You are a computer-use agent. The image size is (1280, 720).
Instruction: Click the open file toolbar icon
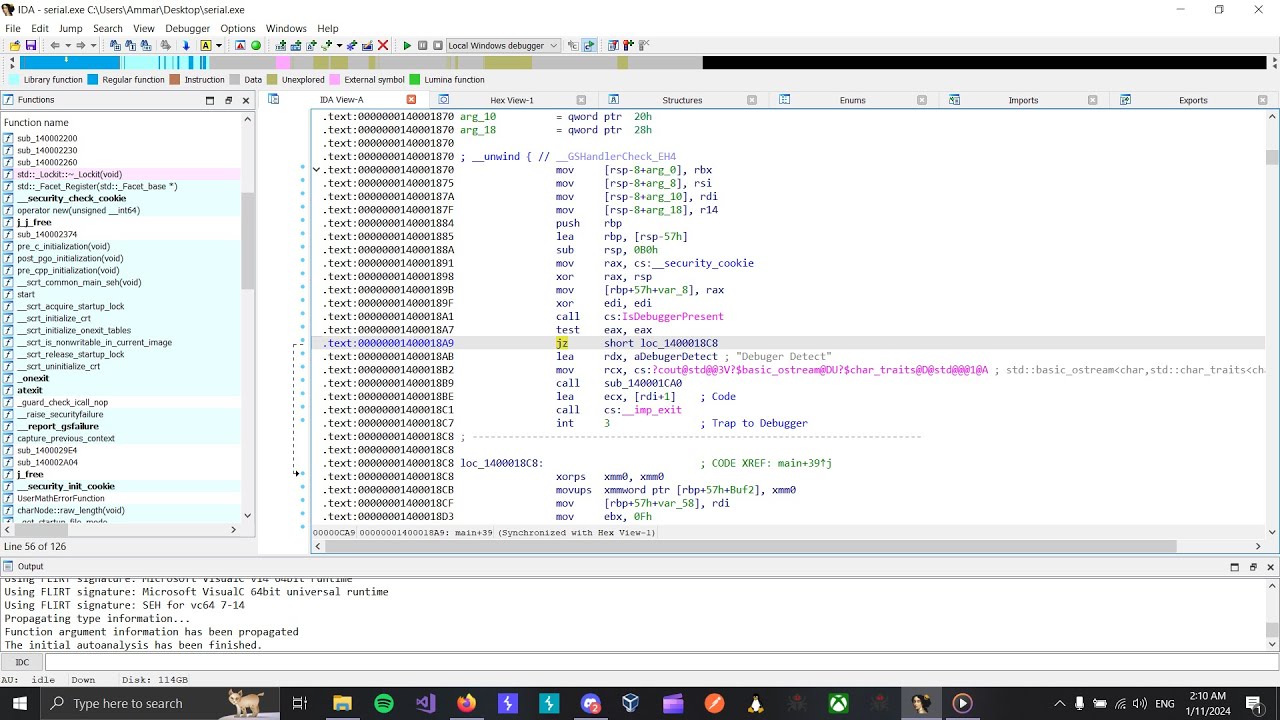[15, 45]
